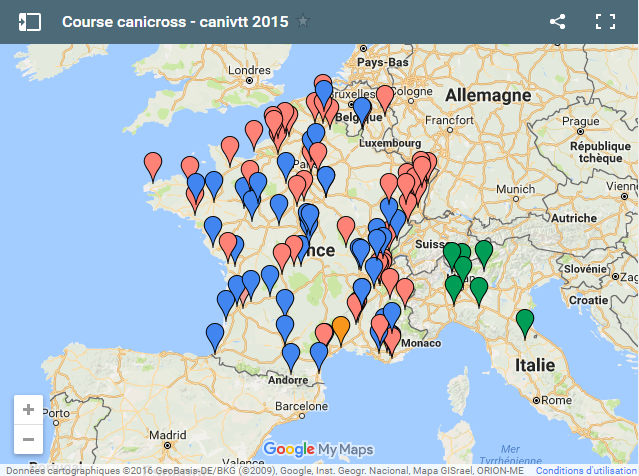Select the orange marker in southern France
This screenshot has height=476, width=639.
(341, 327)
